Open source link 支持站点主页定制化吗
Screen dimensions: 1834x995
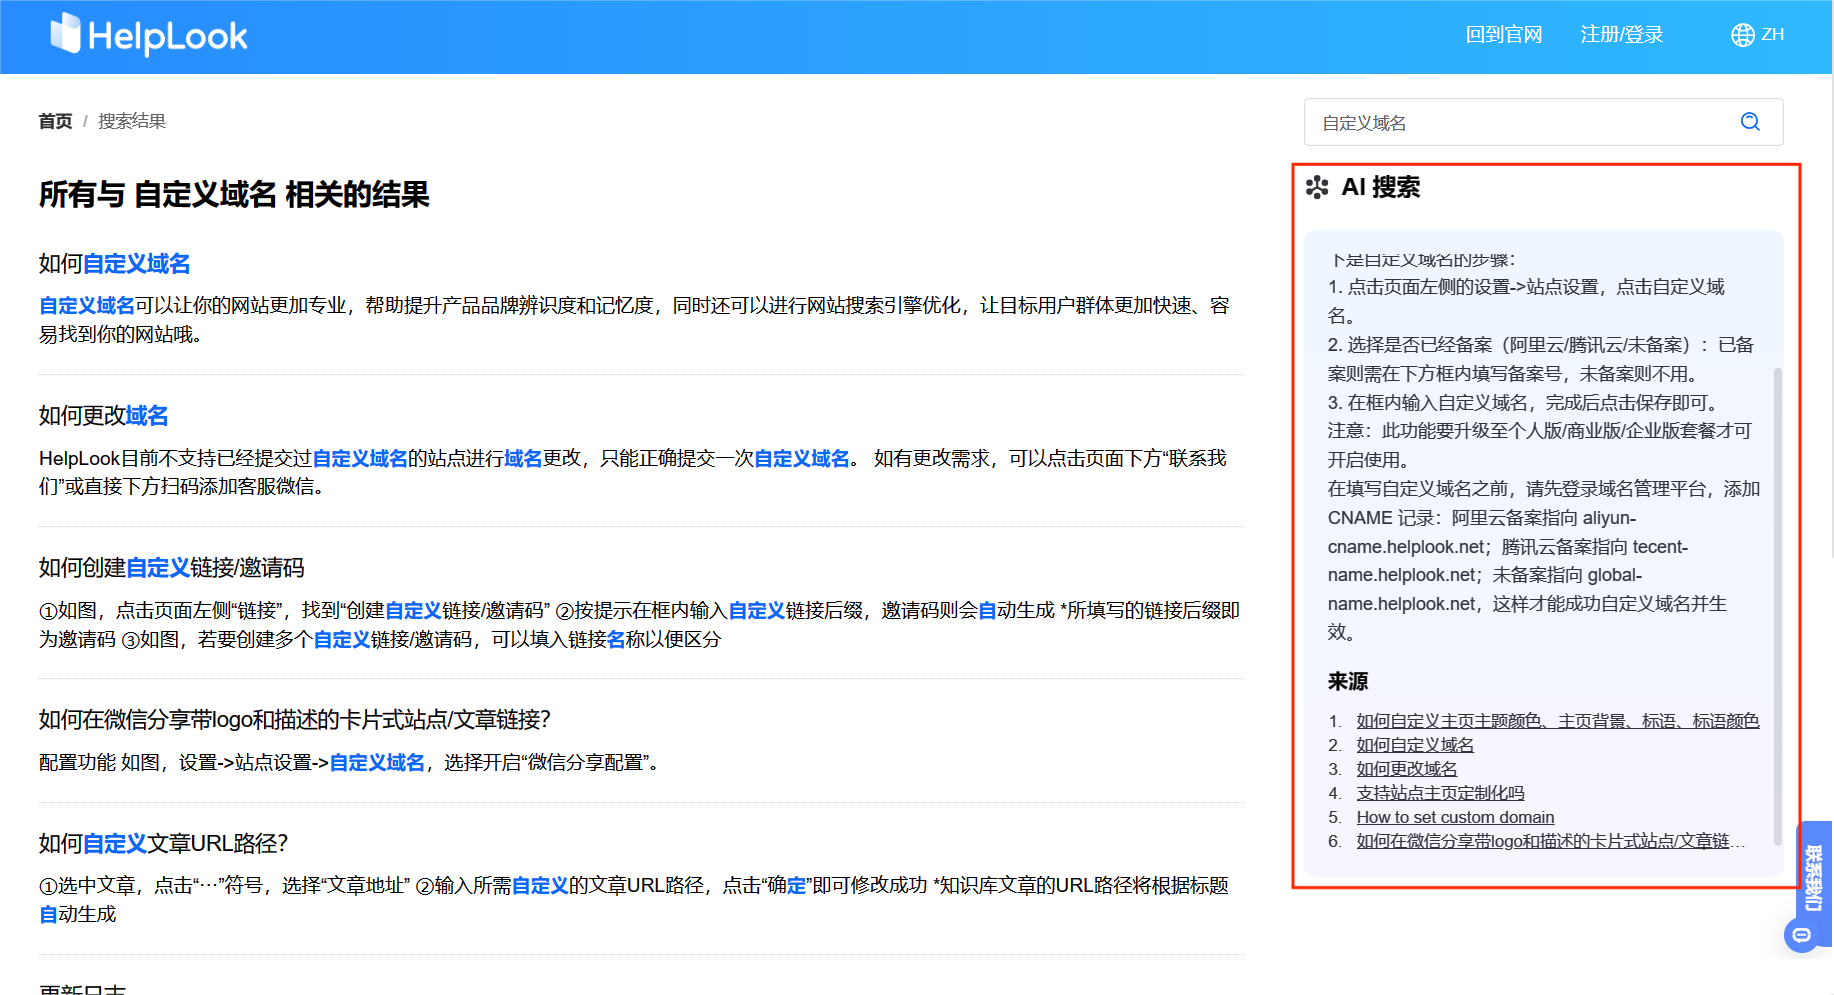click(x=1440, y=793)
